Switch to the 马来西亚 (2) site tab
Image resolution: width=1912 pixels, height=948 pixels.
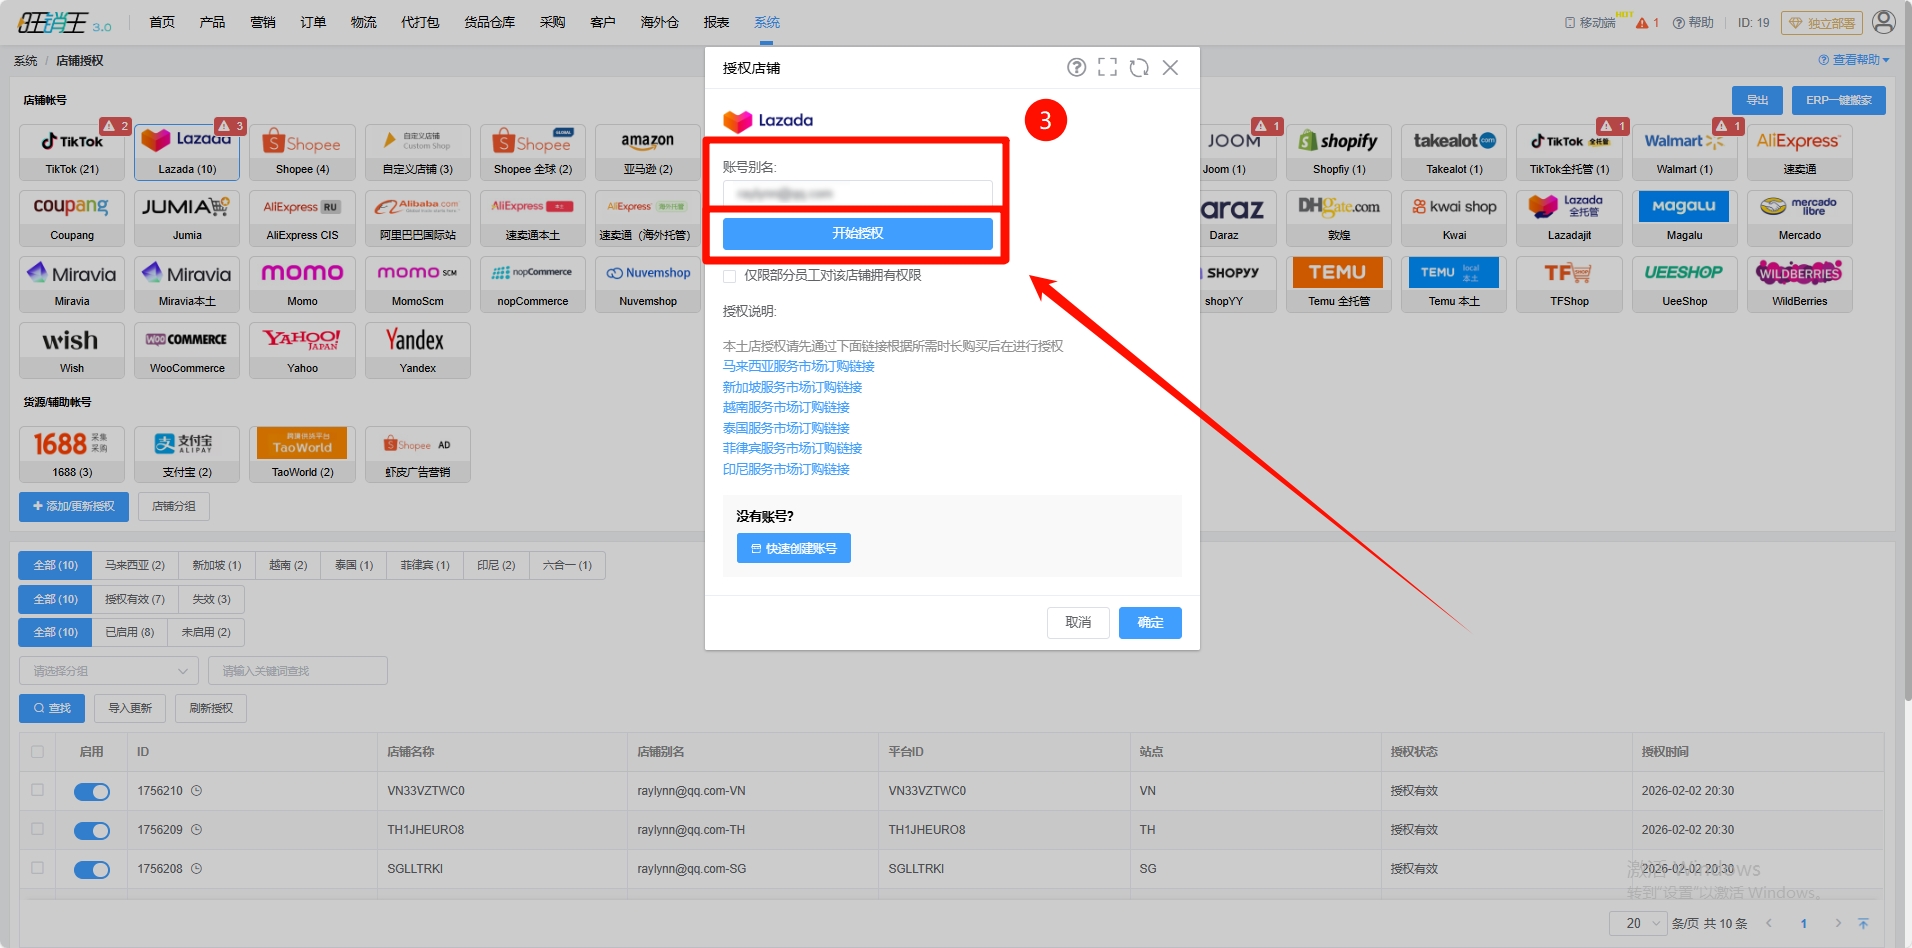135,566
